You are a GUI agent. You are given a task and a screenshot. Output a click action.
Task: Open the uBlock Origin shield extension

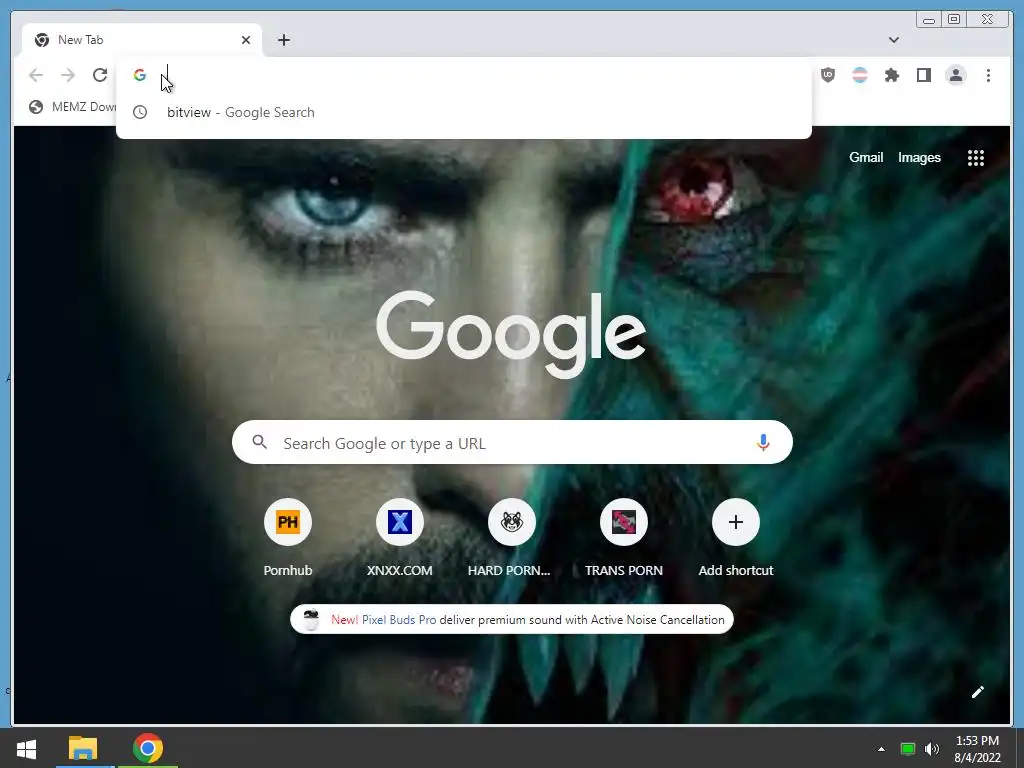point(828,75)
